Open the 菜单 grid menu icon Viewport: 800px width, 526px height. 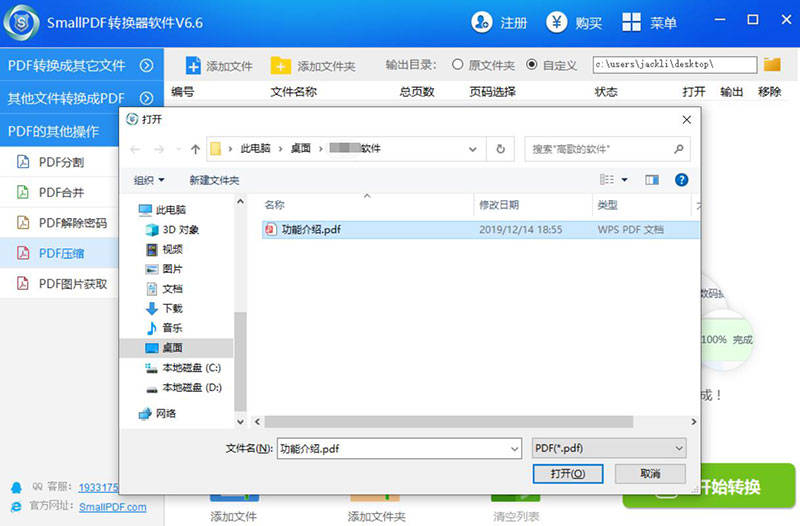click(x=631, y=22)
